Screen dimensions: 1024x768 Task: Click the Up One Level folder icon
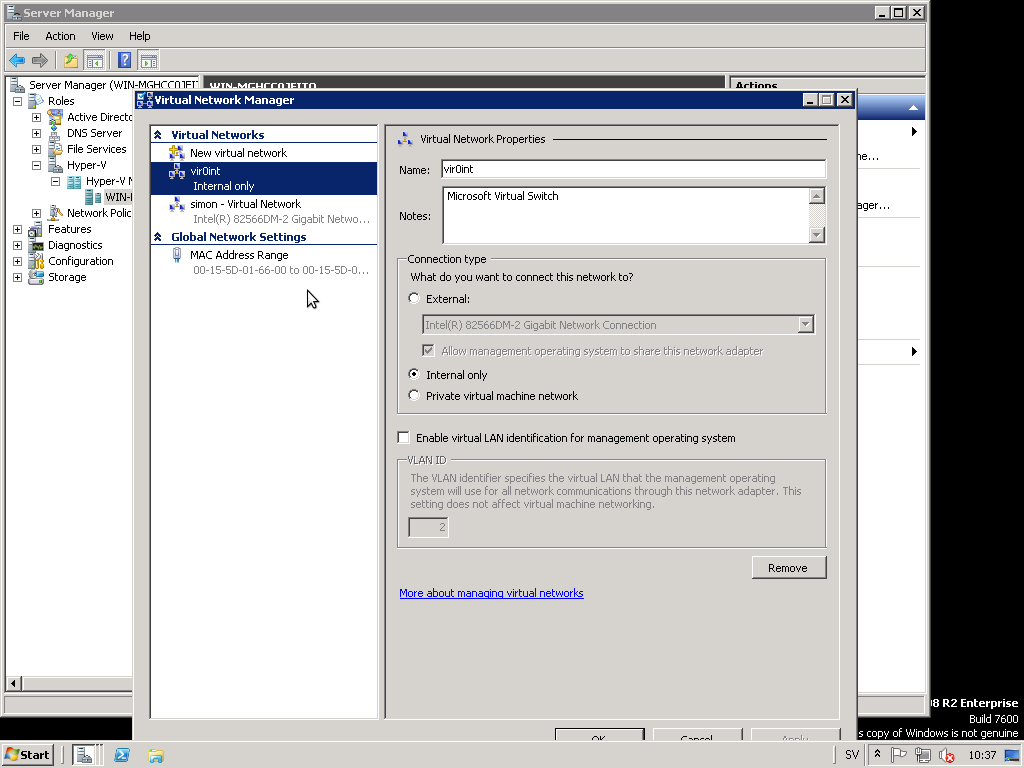point(71,60)
